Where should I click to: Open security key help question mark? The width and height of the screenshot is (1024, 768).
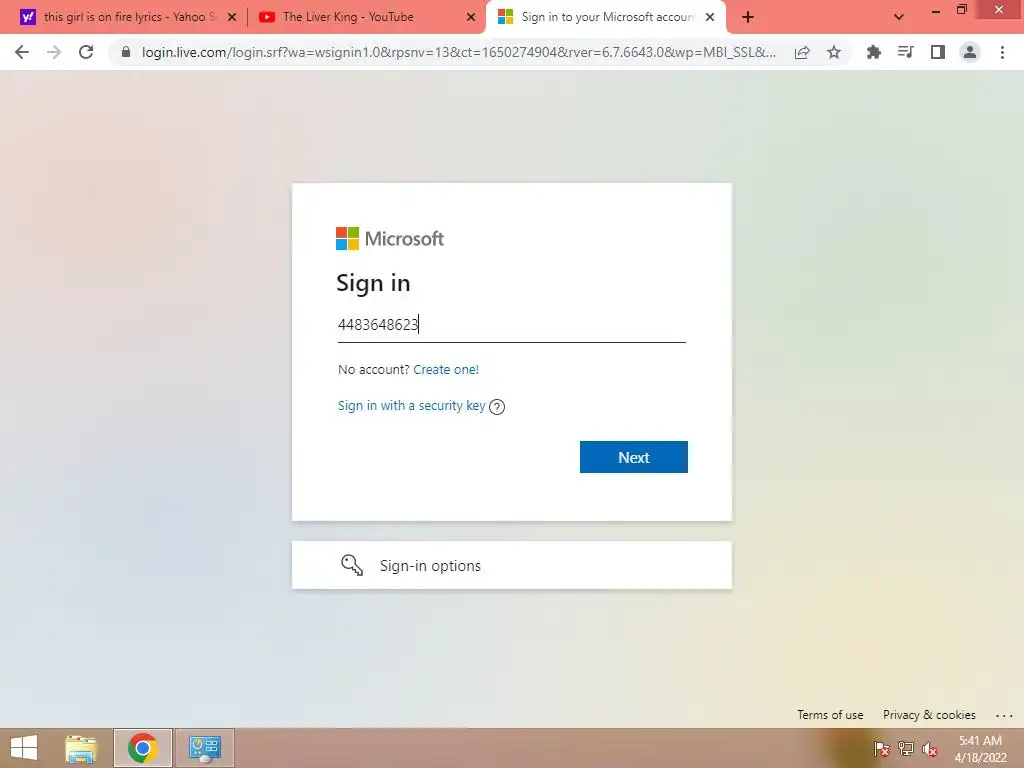497,407
